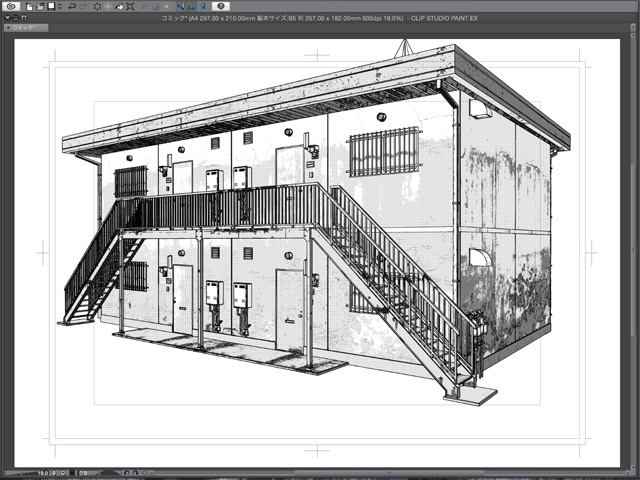
Task: Click the CLIP STUDIO PAINT EX title text
Action: (x=444, y=18)
